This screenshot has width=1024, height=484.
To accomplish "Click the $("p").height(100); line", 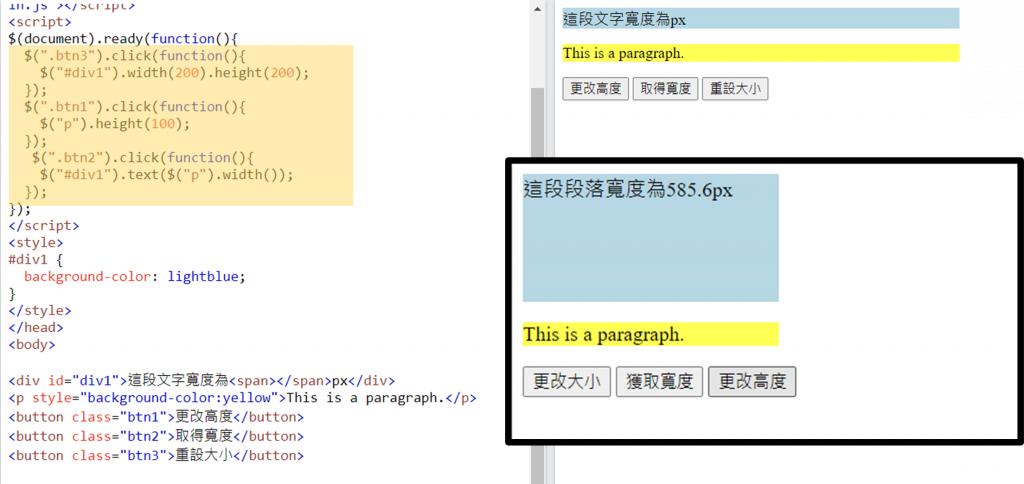I will click(x=116, y=123).
